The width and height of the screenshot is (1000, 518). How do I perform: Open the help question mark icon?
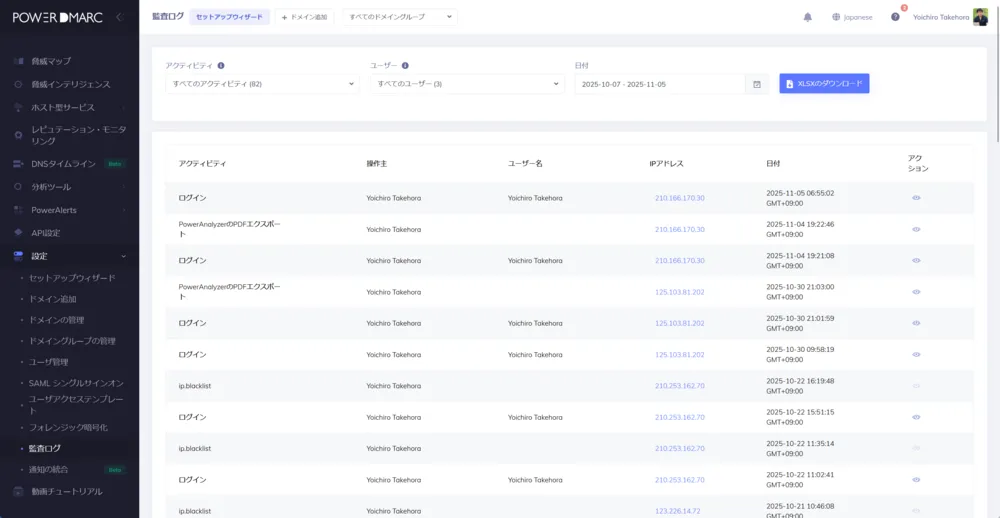895,17
